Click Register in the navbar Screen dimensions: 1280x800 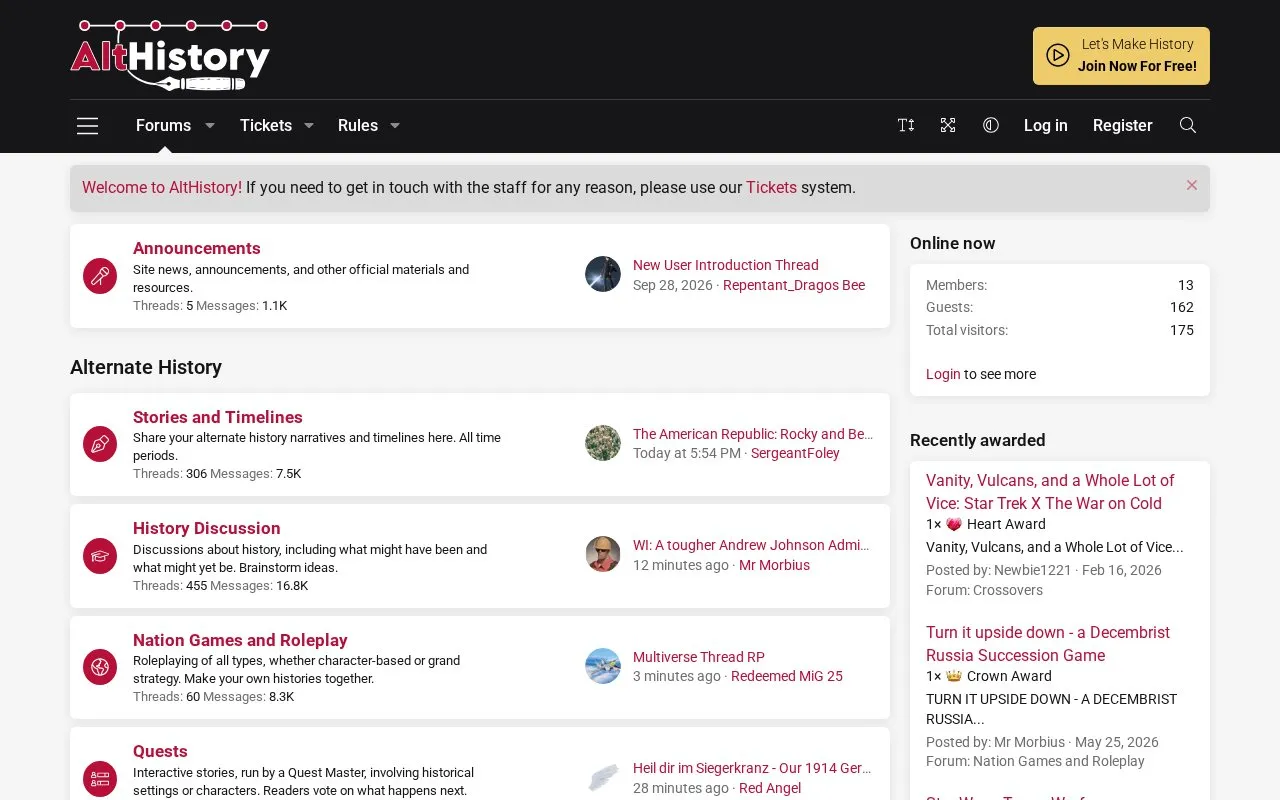(1122, 126)
